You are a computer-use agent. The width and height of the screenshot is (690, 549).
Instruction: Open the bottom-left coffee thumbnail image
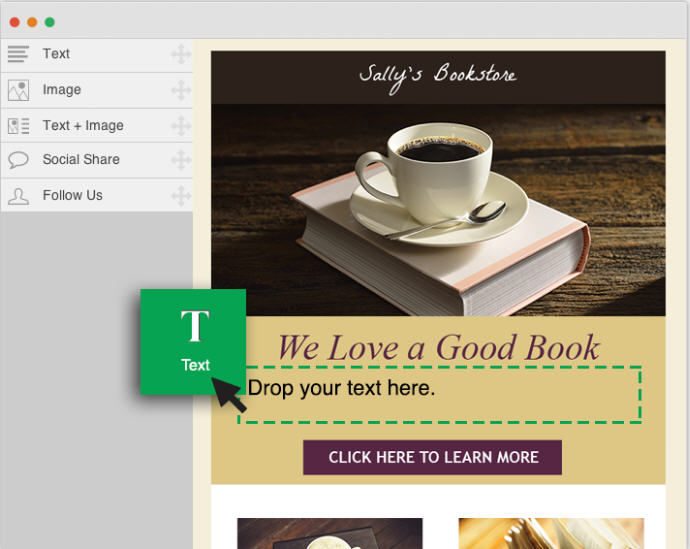[329, 533]
